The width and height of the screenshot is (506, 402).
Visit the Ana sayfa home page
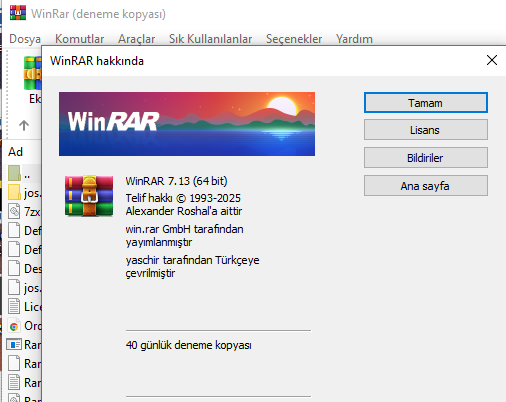coord(426,186)
